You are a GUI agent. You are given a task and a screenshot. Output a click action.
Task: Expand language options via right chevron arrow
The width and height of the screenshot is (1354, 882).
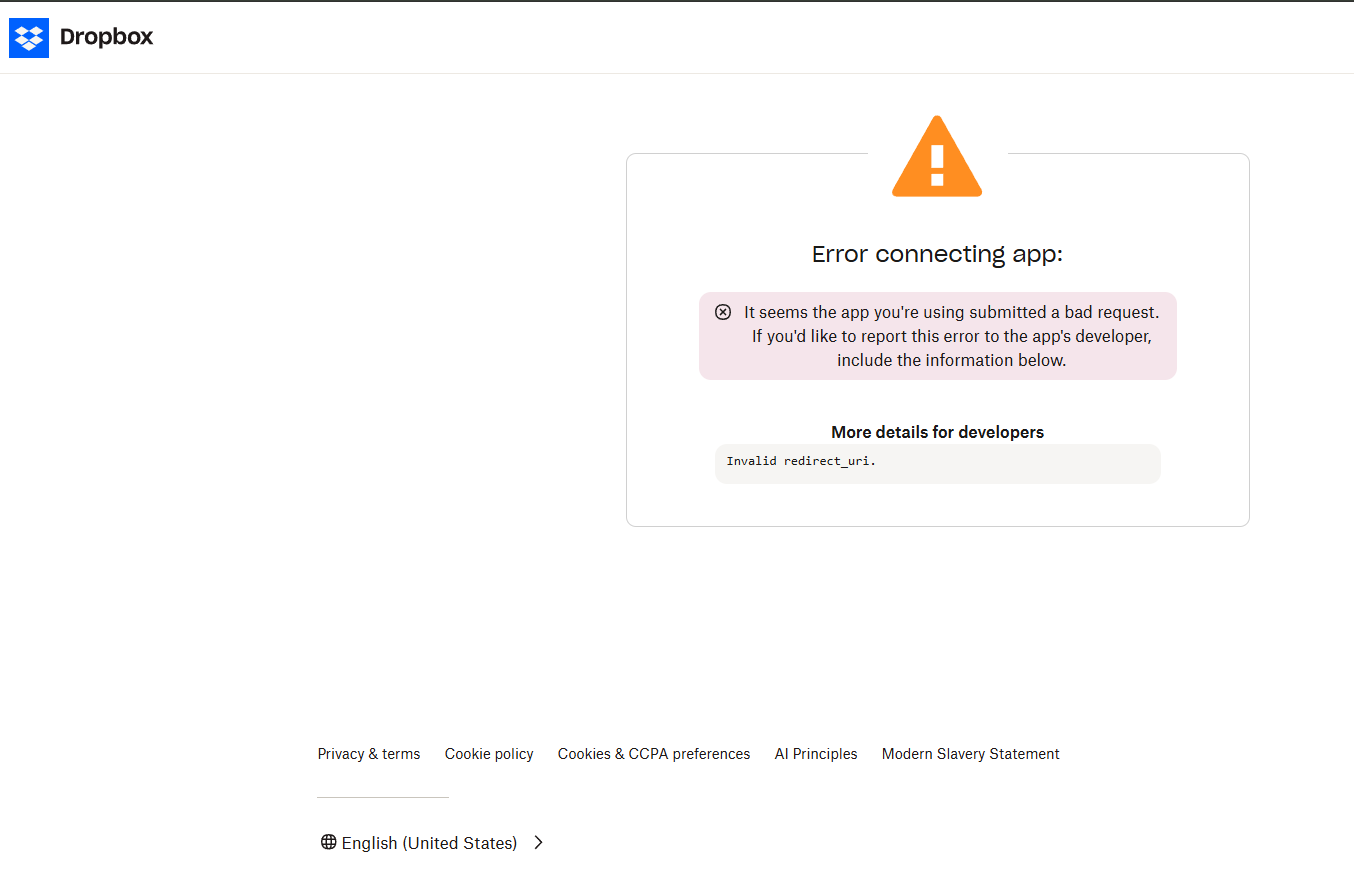[x=538, y=842]
